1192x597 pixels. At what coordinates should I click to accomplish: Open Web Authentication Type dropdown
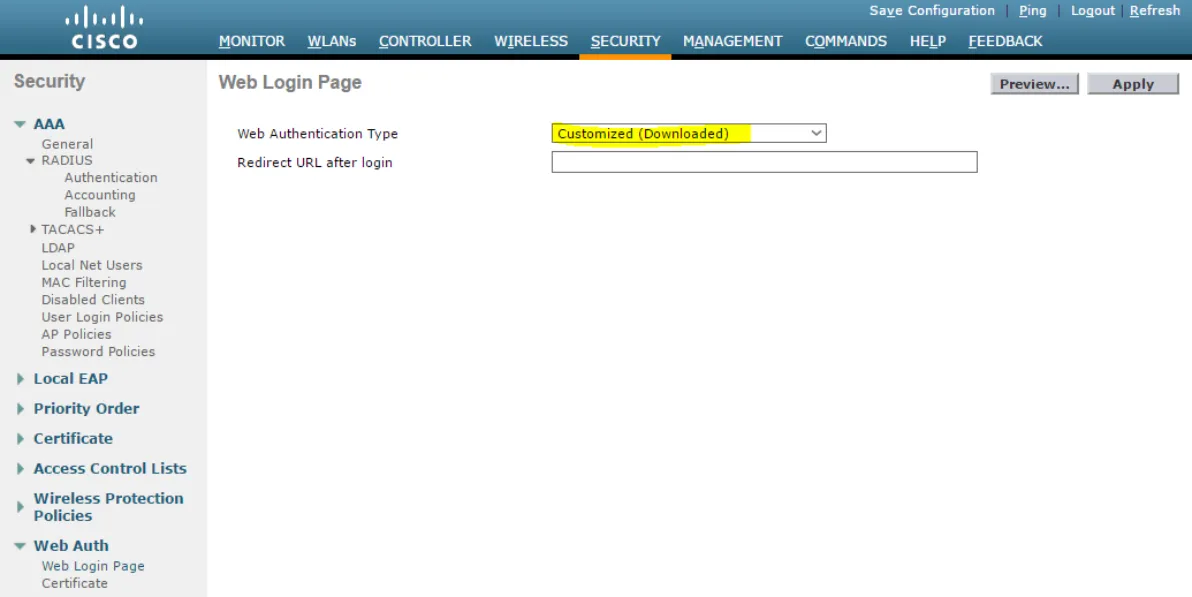click(689, 133)
